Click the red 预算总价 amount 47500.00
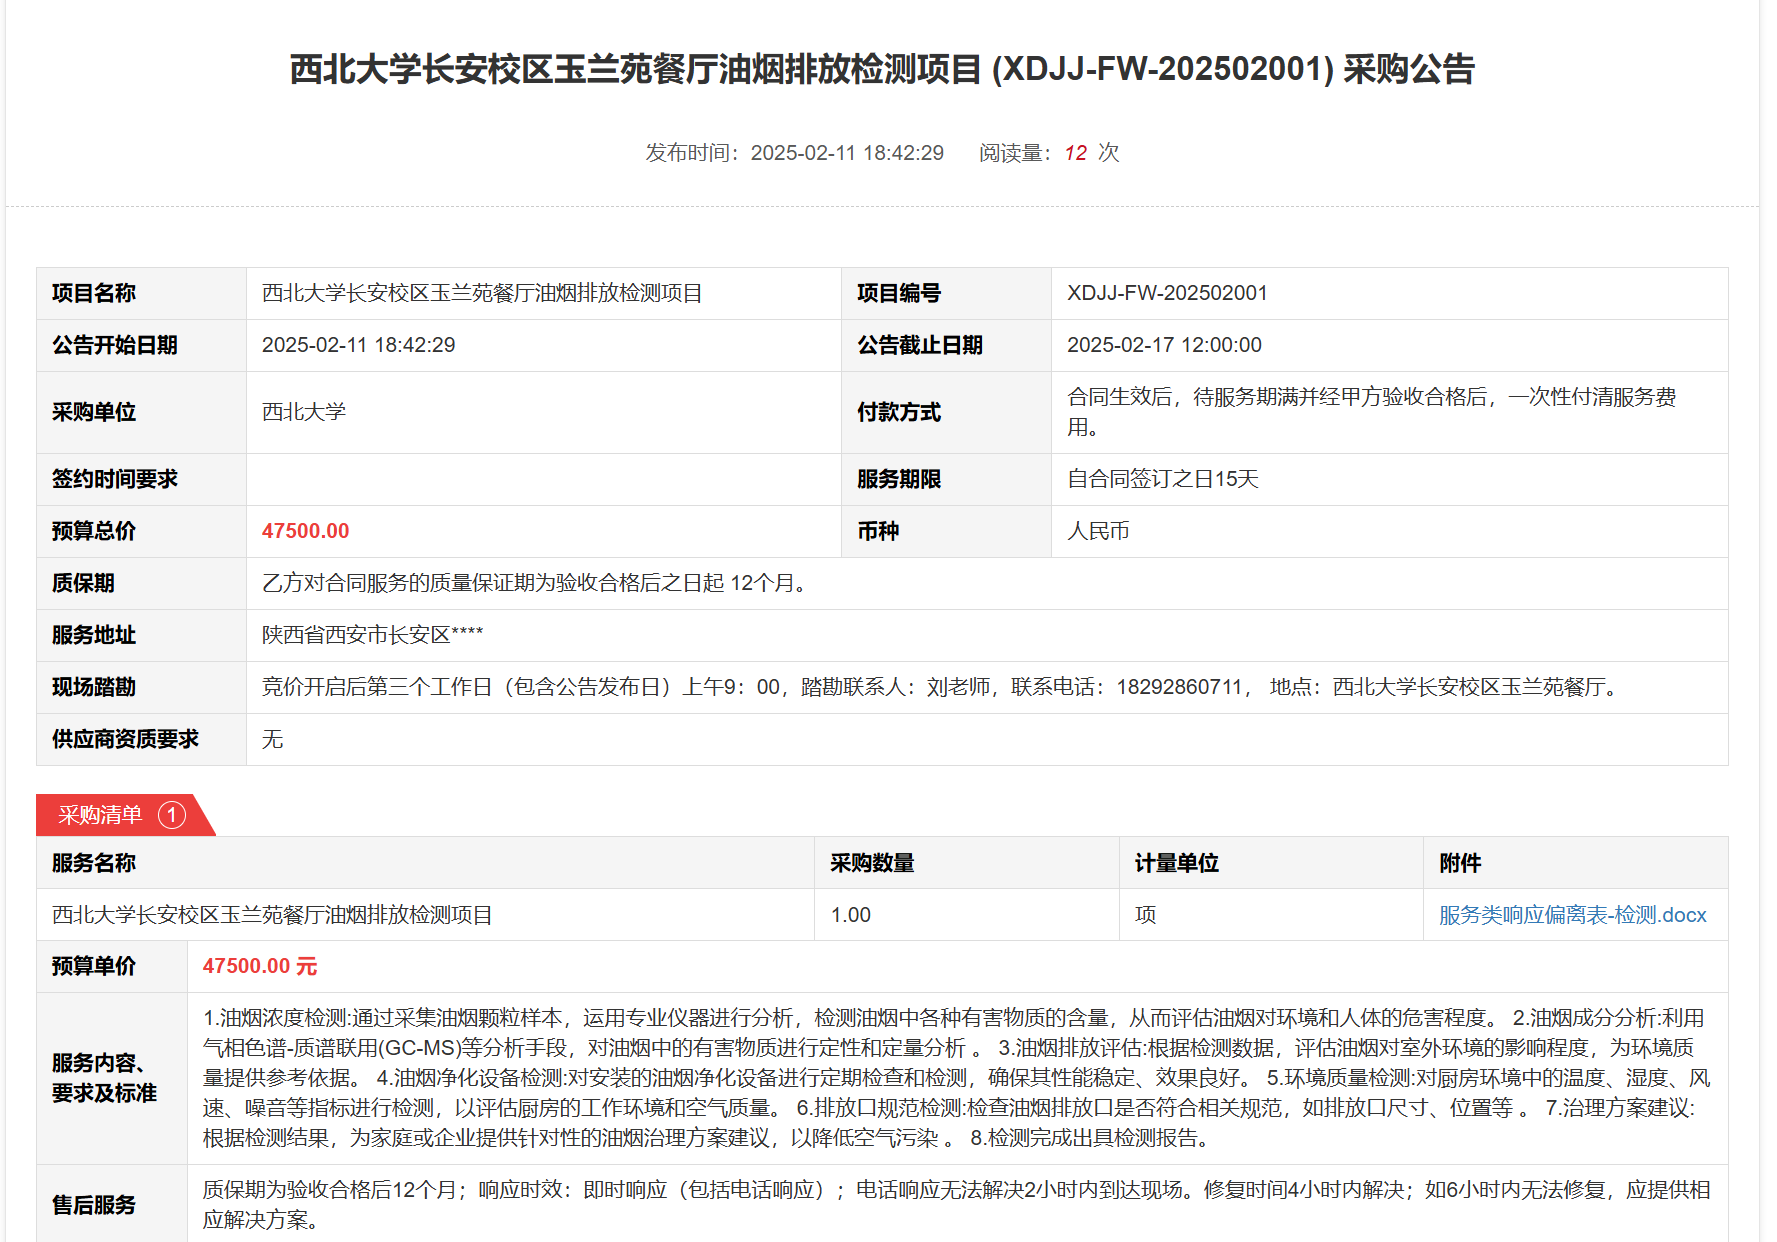The width and height of the screenshot is (1777, 1242). pyautogui.click(x=305, y=531)
